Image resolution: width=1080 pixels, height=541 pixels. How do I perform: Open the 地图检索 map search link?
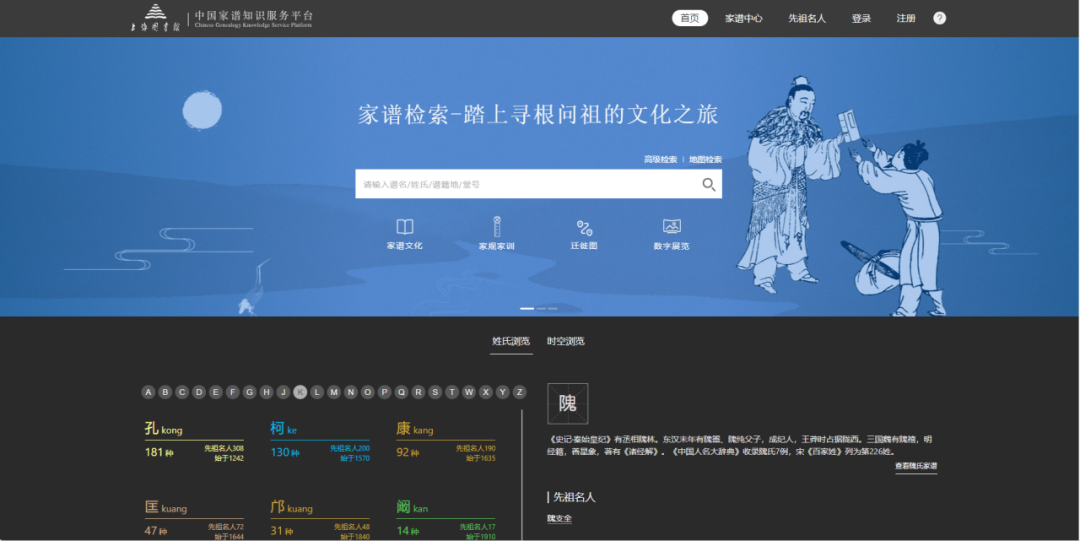point(705,160)
